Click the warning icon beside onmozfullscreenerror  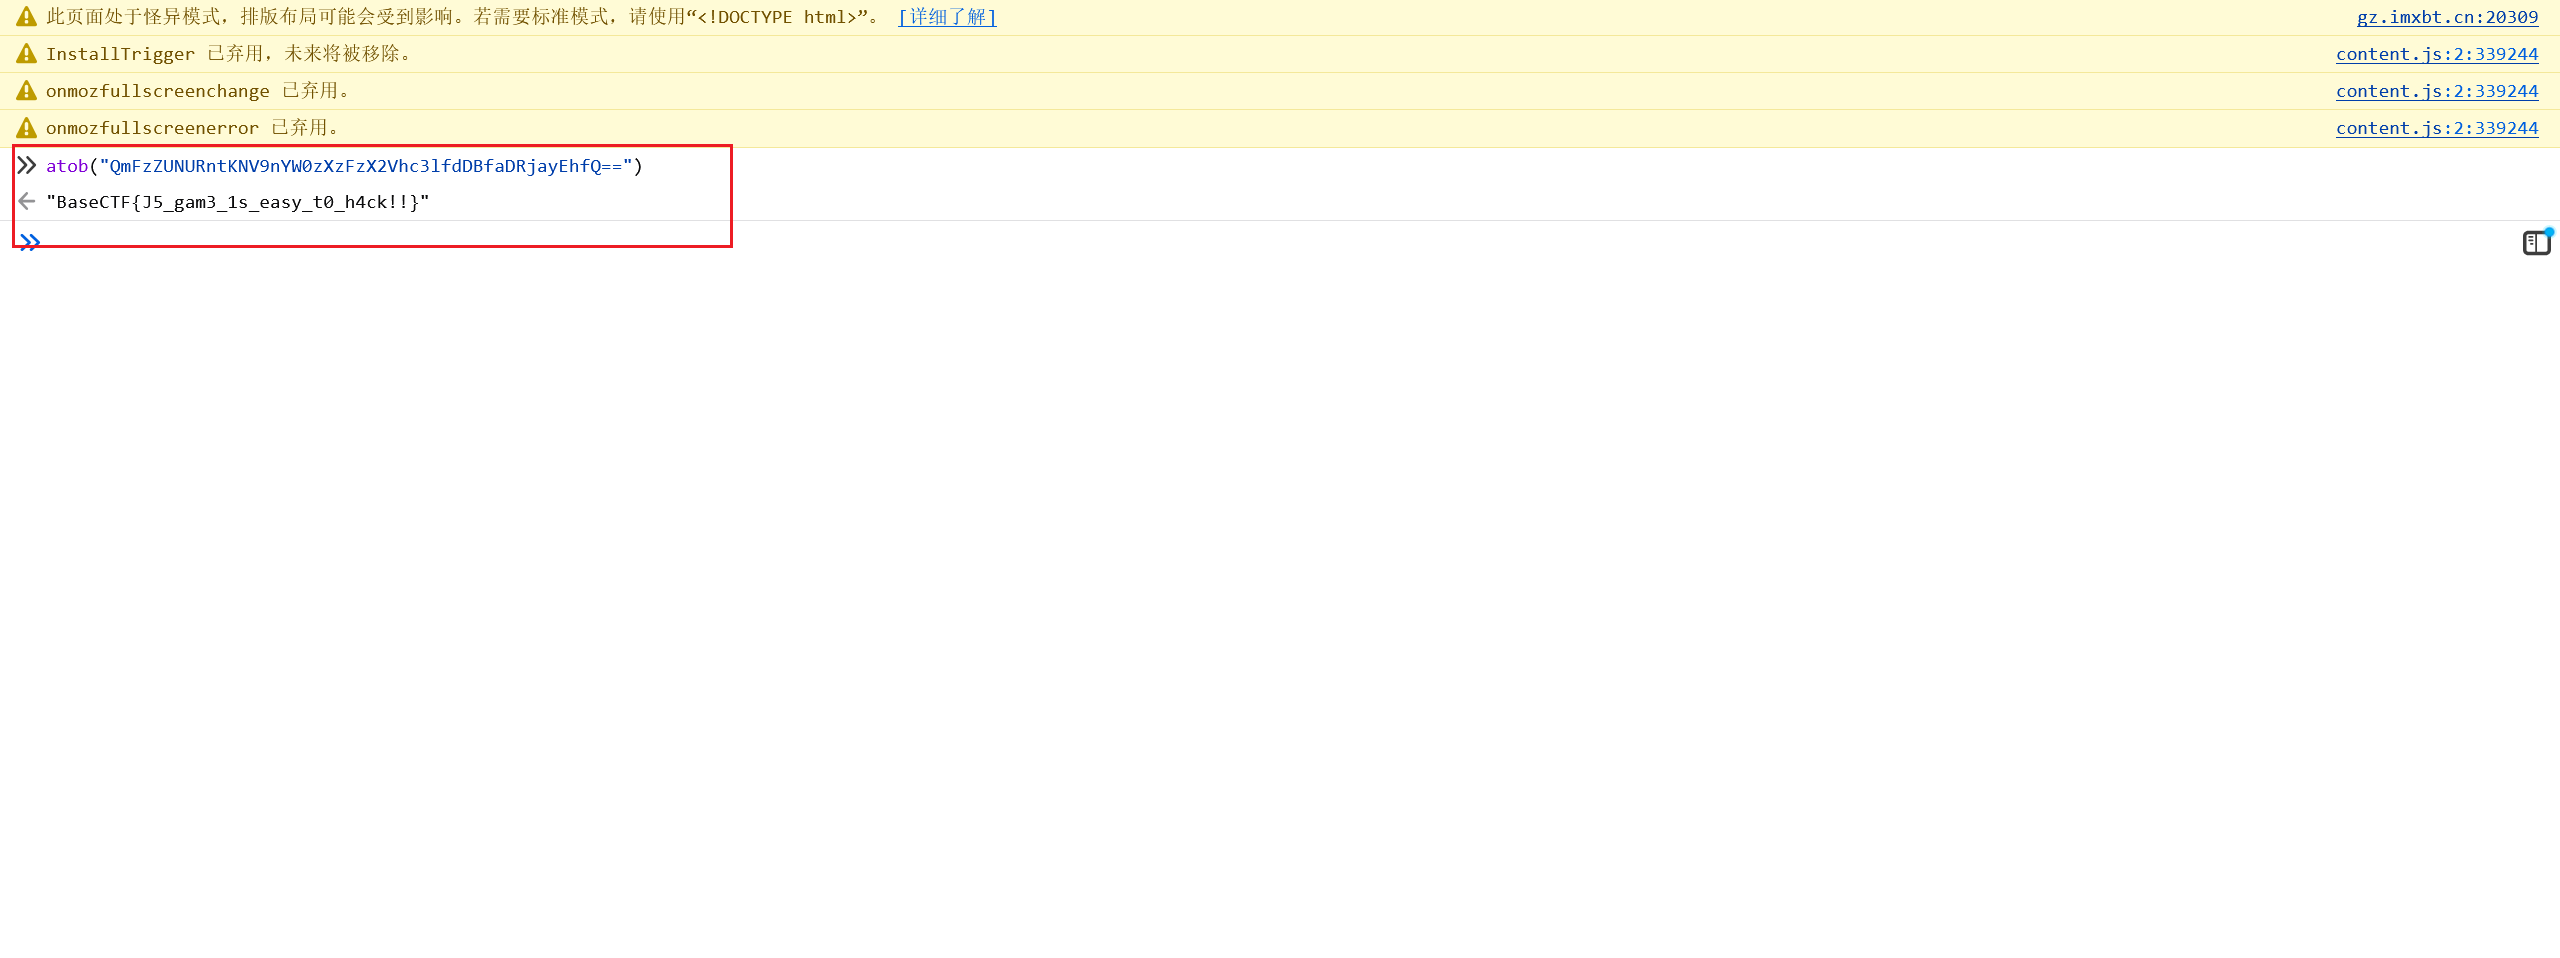point(24,126)
